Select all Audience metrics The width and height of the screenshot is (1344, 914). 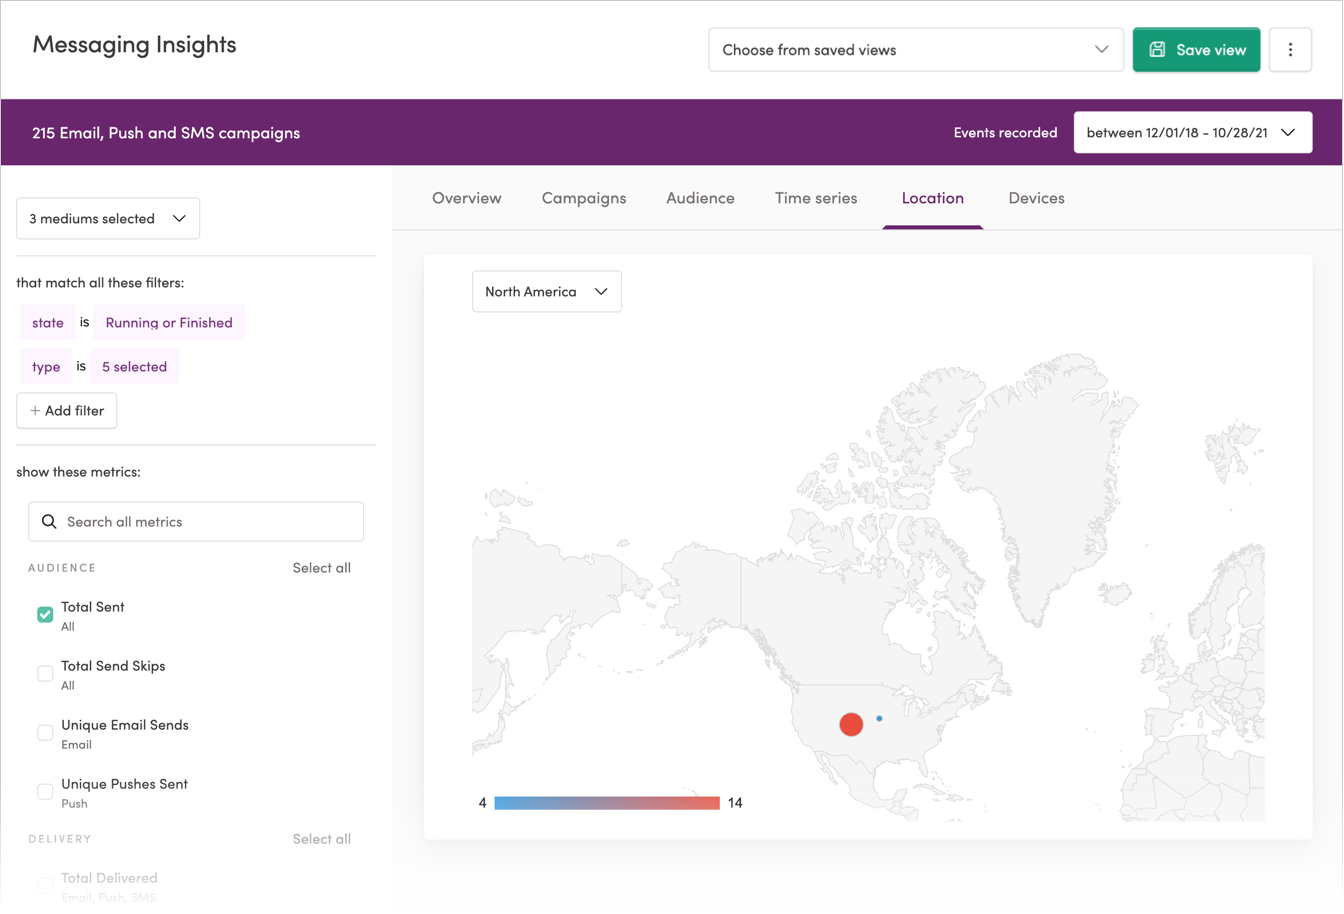click(321, 568)
